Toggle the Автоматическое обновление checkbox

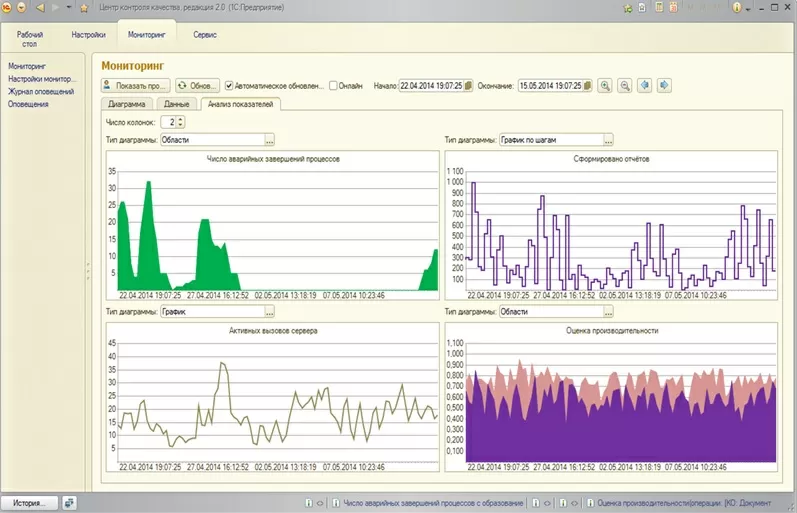tap(229, 86)
